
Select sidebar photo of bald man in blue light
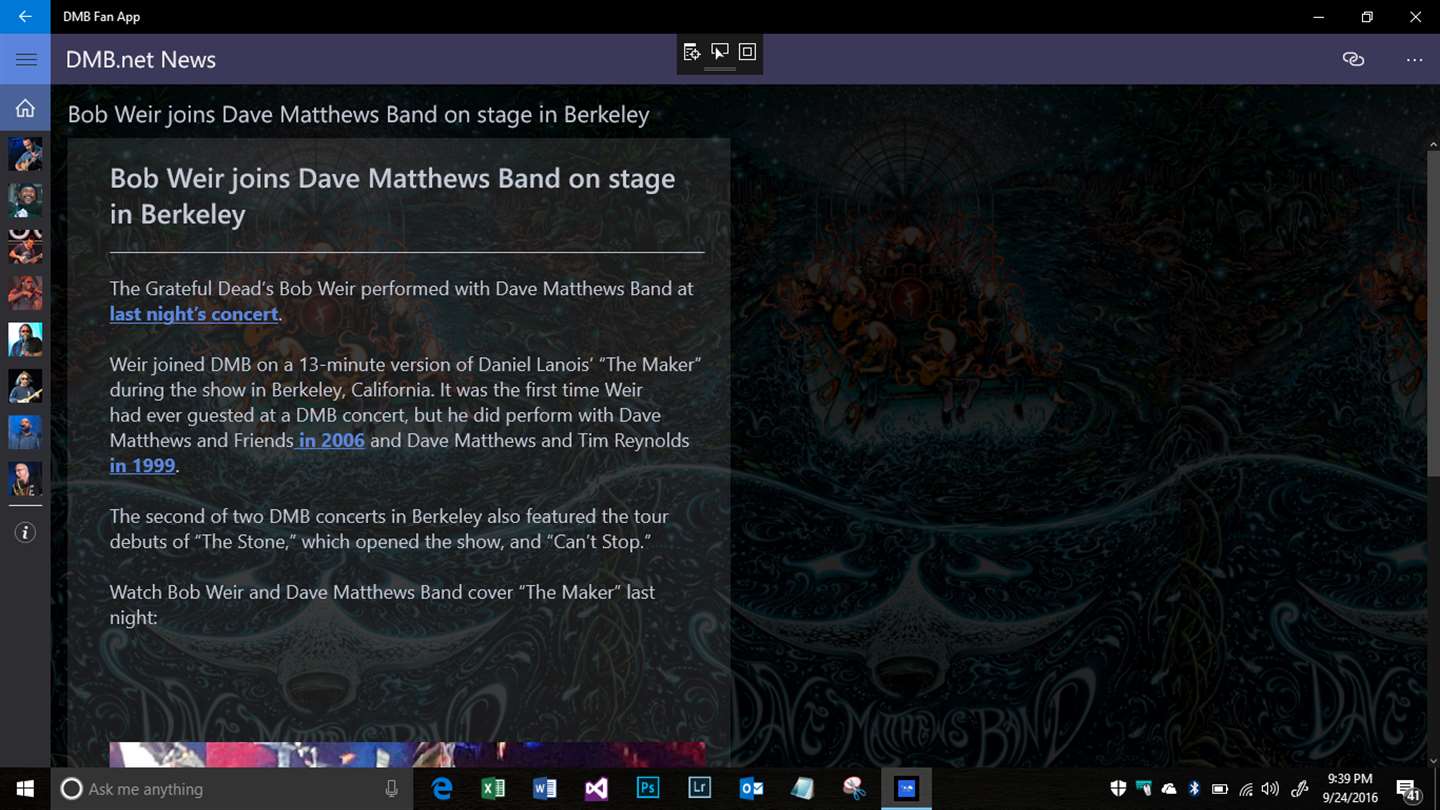25,432
